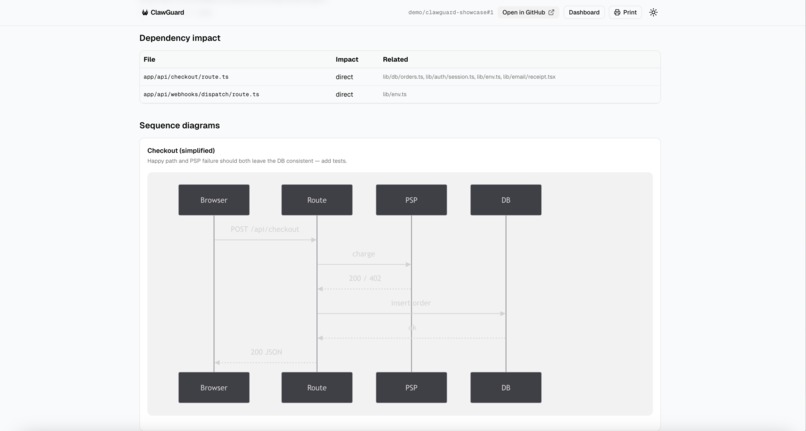Click the 200 JSON response label
The image size is (806, 431).
pos(266,352)
